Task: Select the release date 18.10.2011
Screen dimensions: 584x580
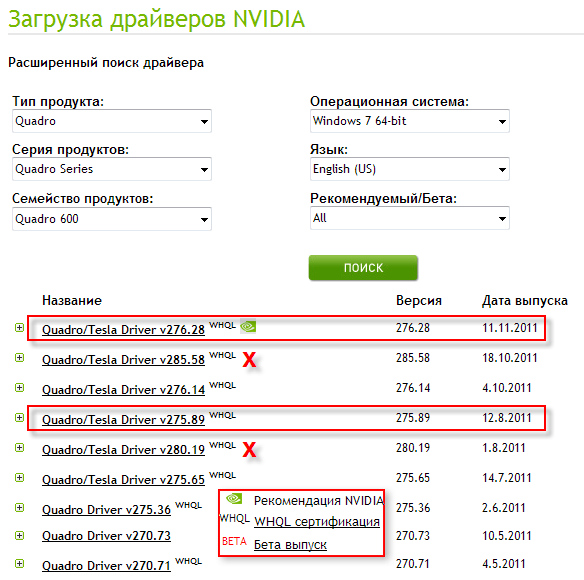Action: 510,358
